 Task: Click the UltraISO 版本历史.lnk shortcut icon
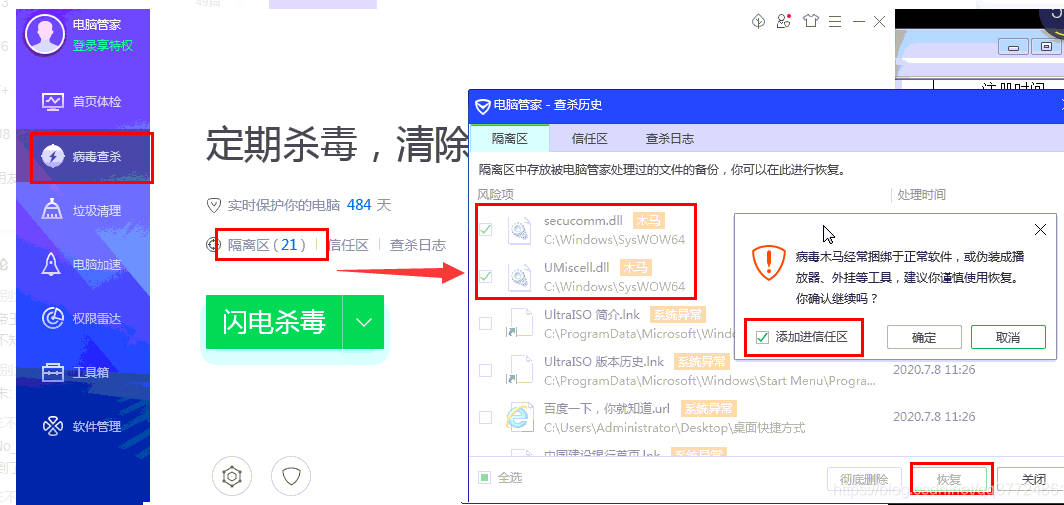(520, 371)
